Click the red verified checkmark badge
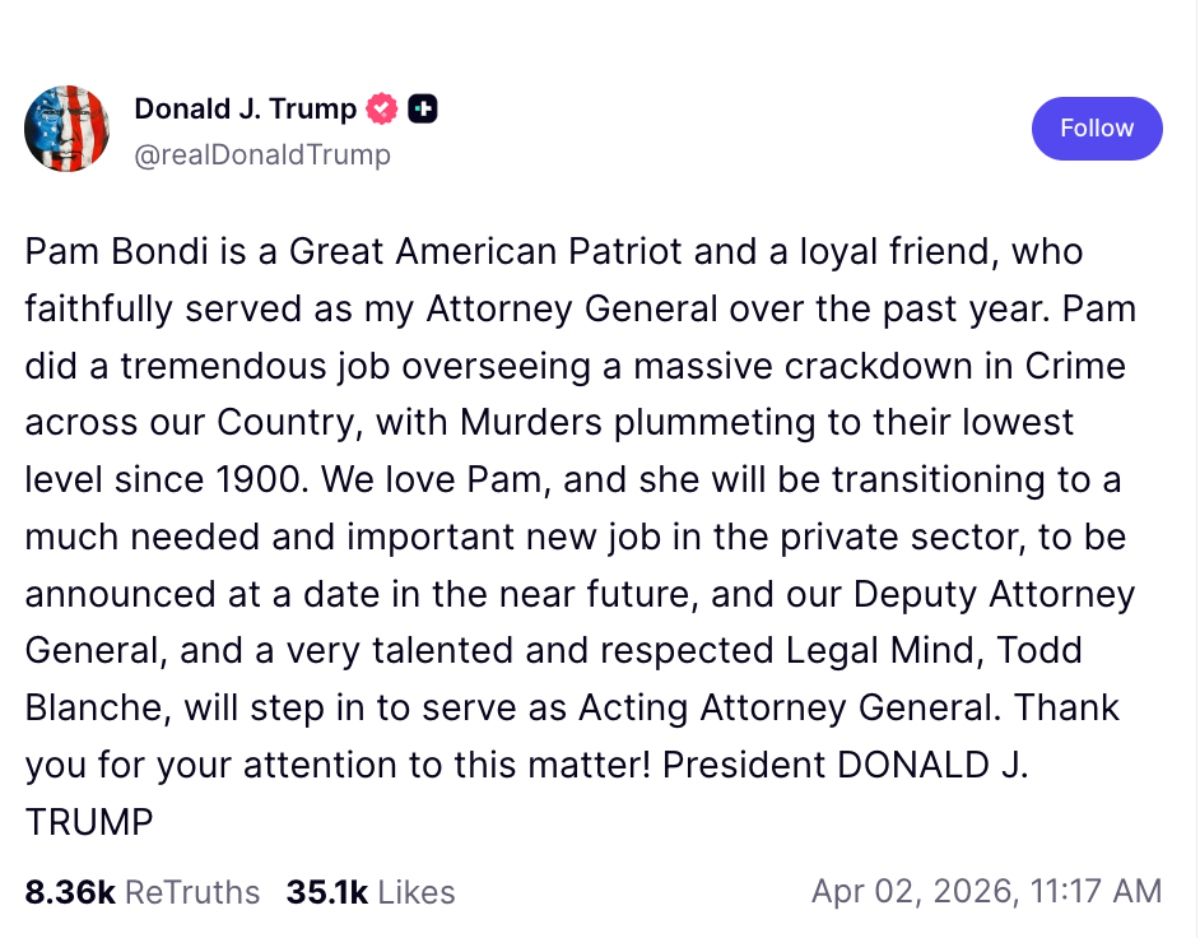1200x938 pixels. click(x=383, y=109)
